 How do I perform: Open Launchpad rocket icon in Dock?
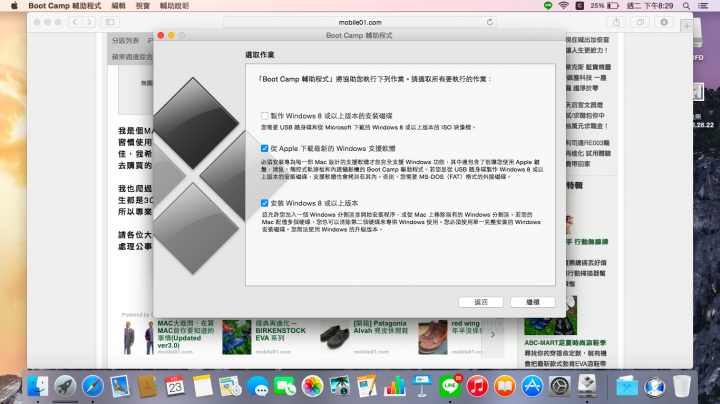(65, 386)
